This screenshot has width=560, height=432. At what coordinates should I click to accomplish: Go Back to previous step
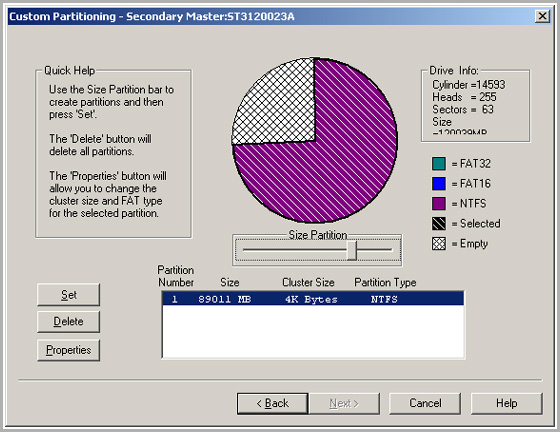pos(272,403)
